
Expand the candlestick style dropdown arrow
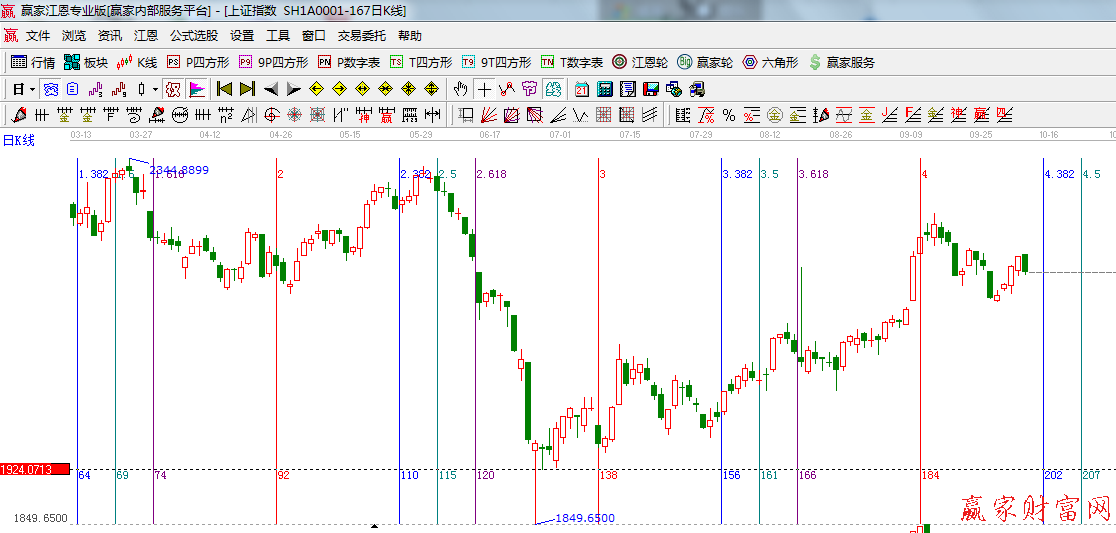point(155,89)
